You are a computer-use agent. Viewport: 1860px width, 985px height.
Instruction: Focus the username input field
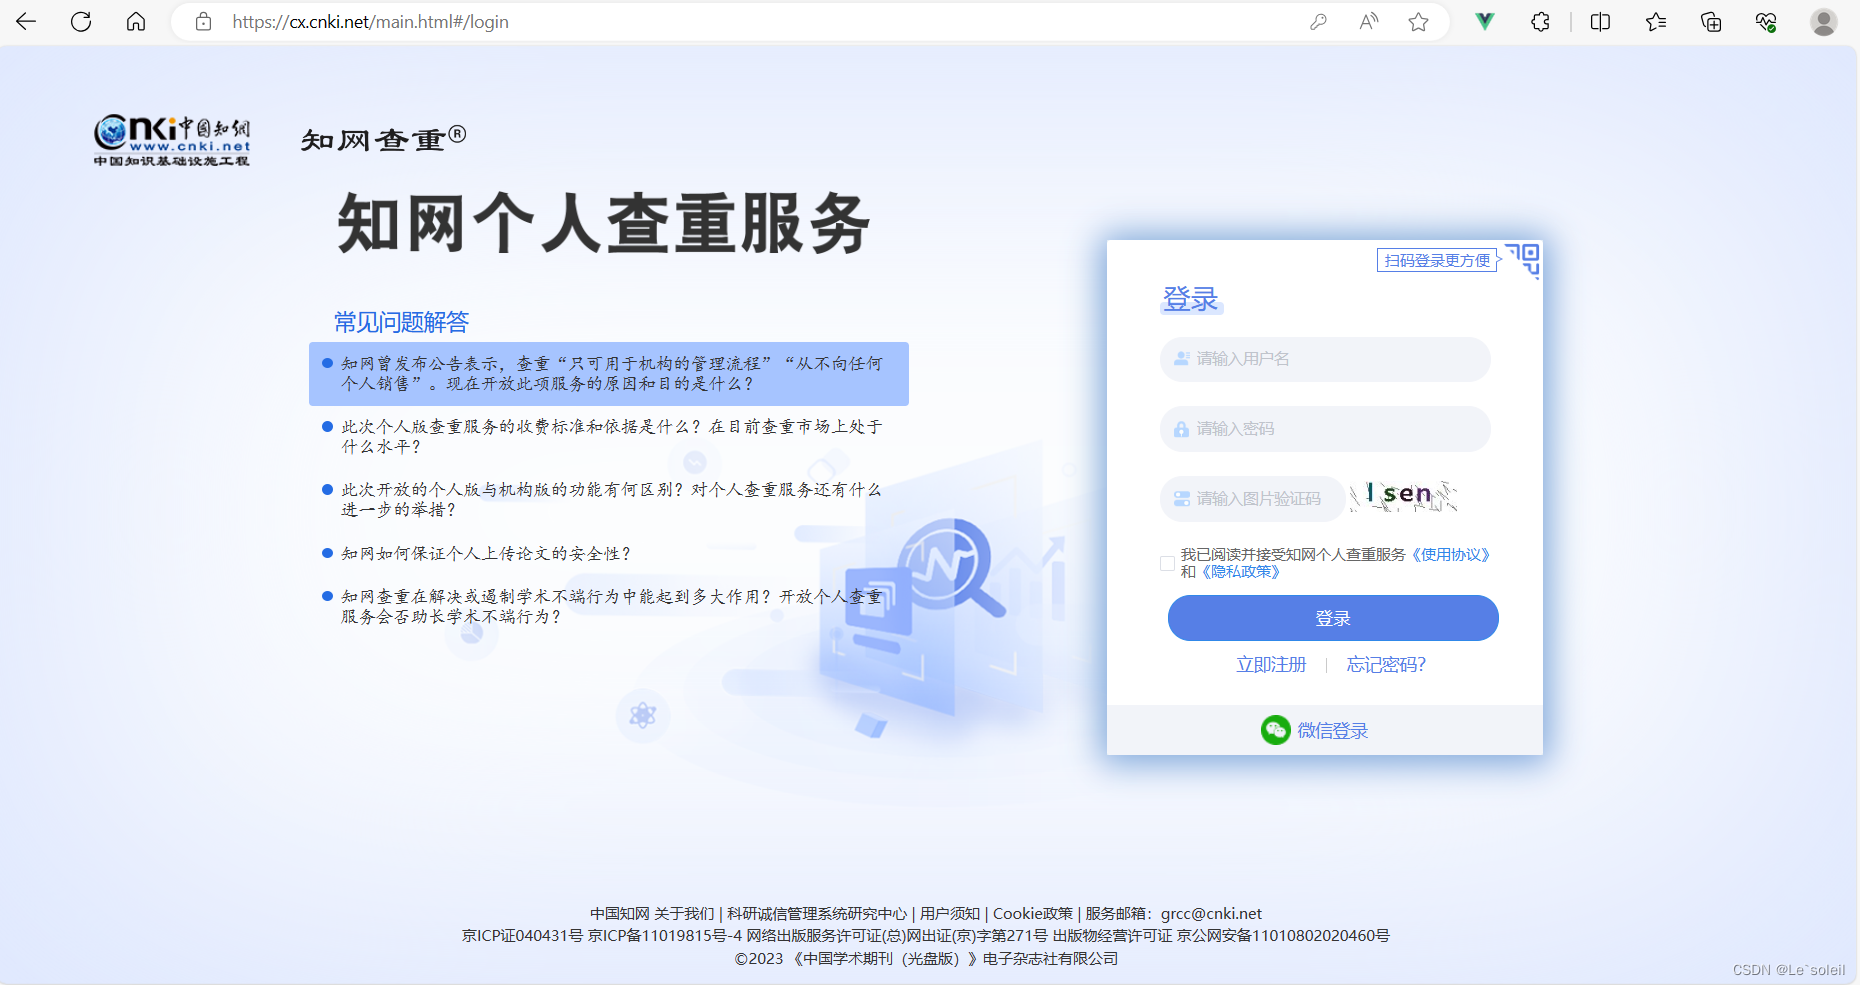(1325, 359)
